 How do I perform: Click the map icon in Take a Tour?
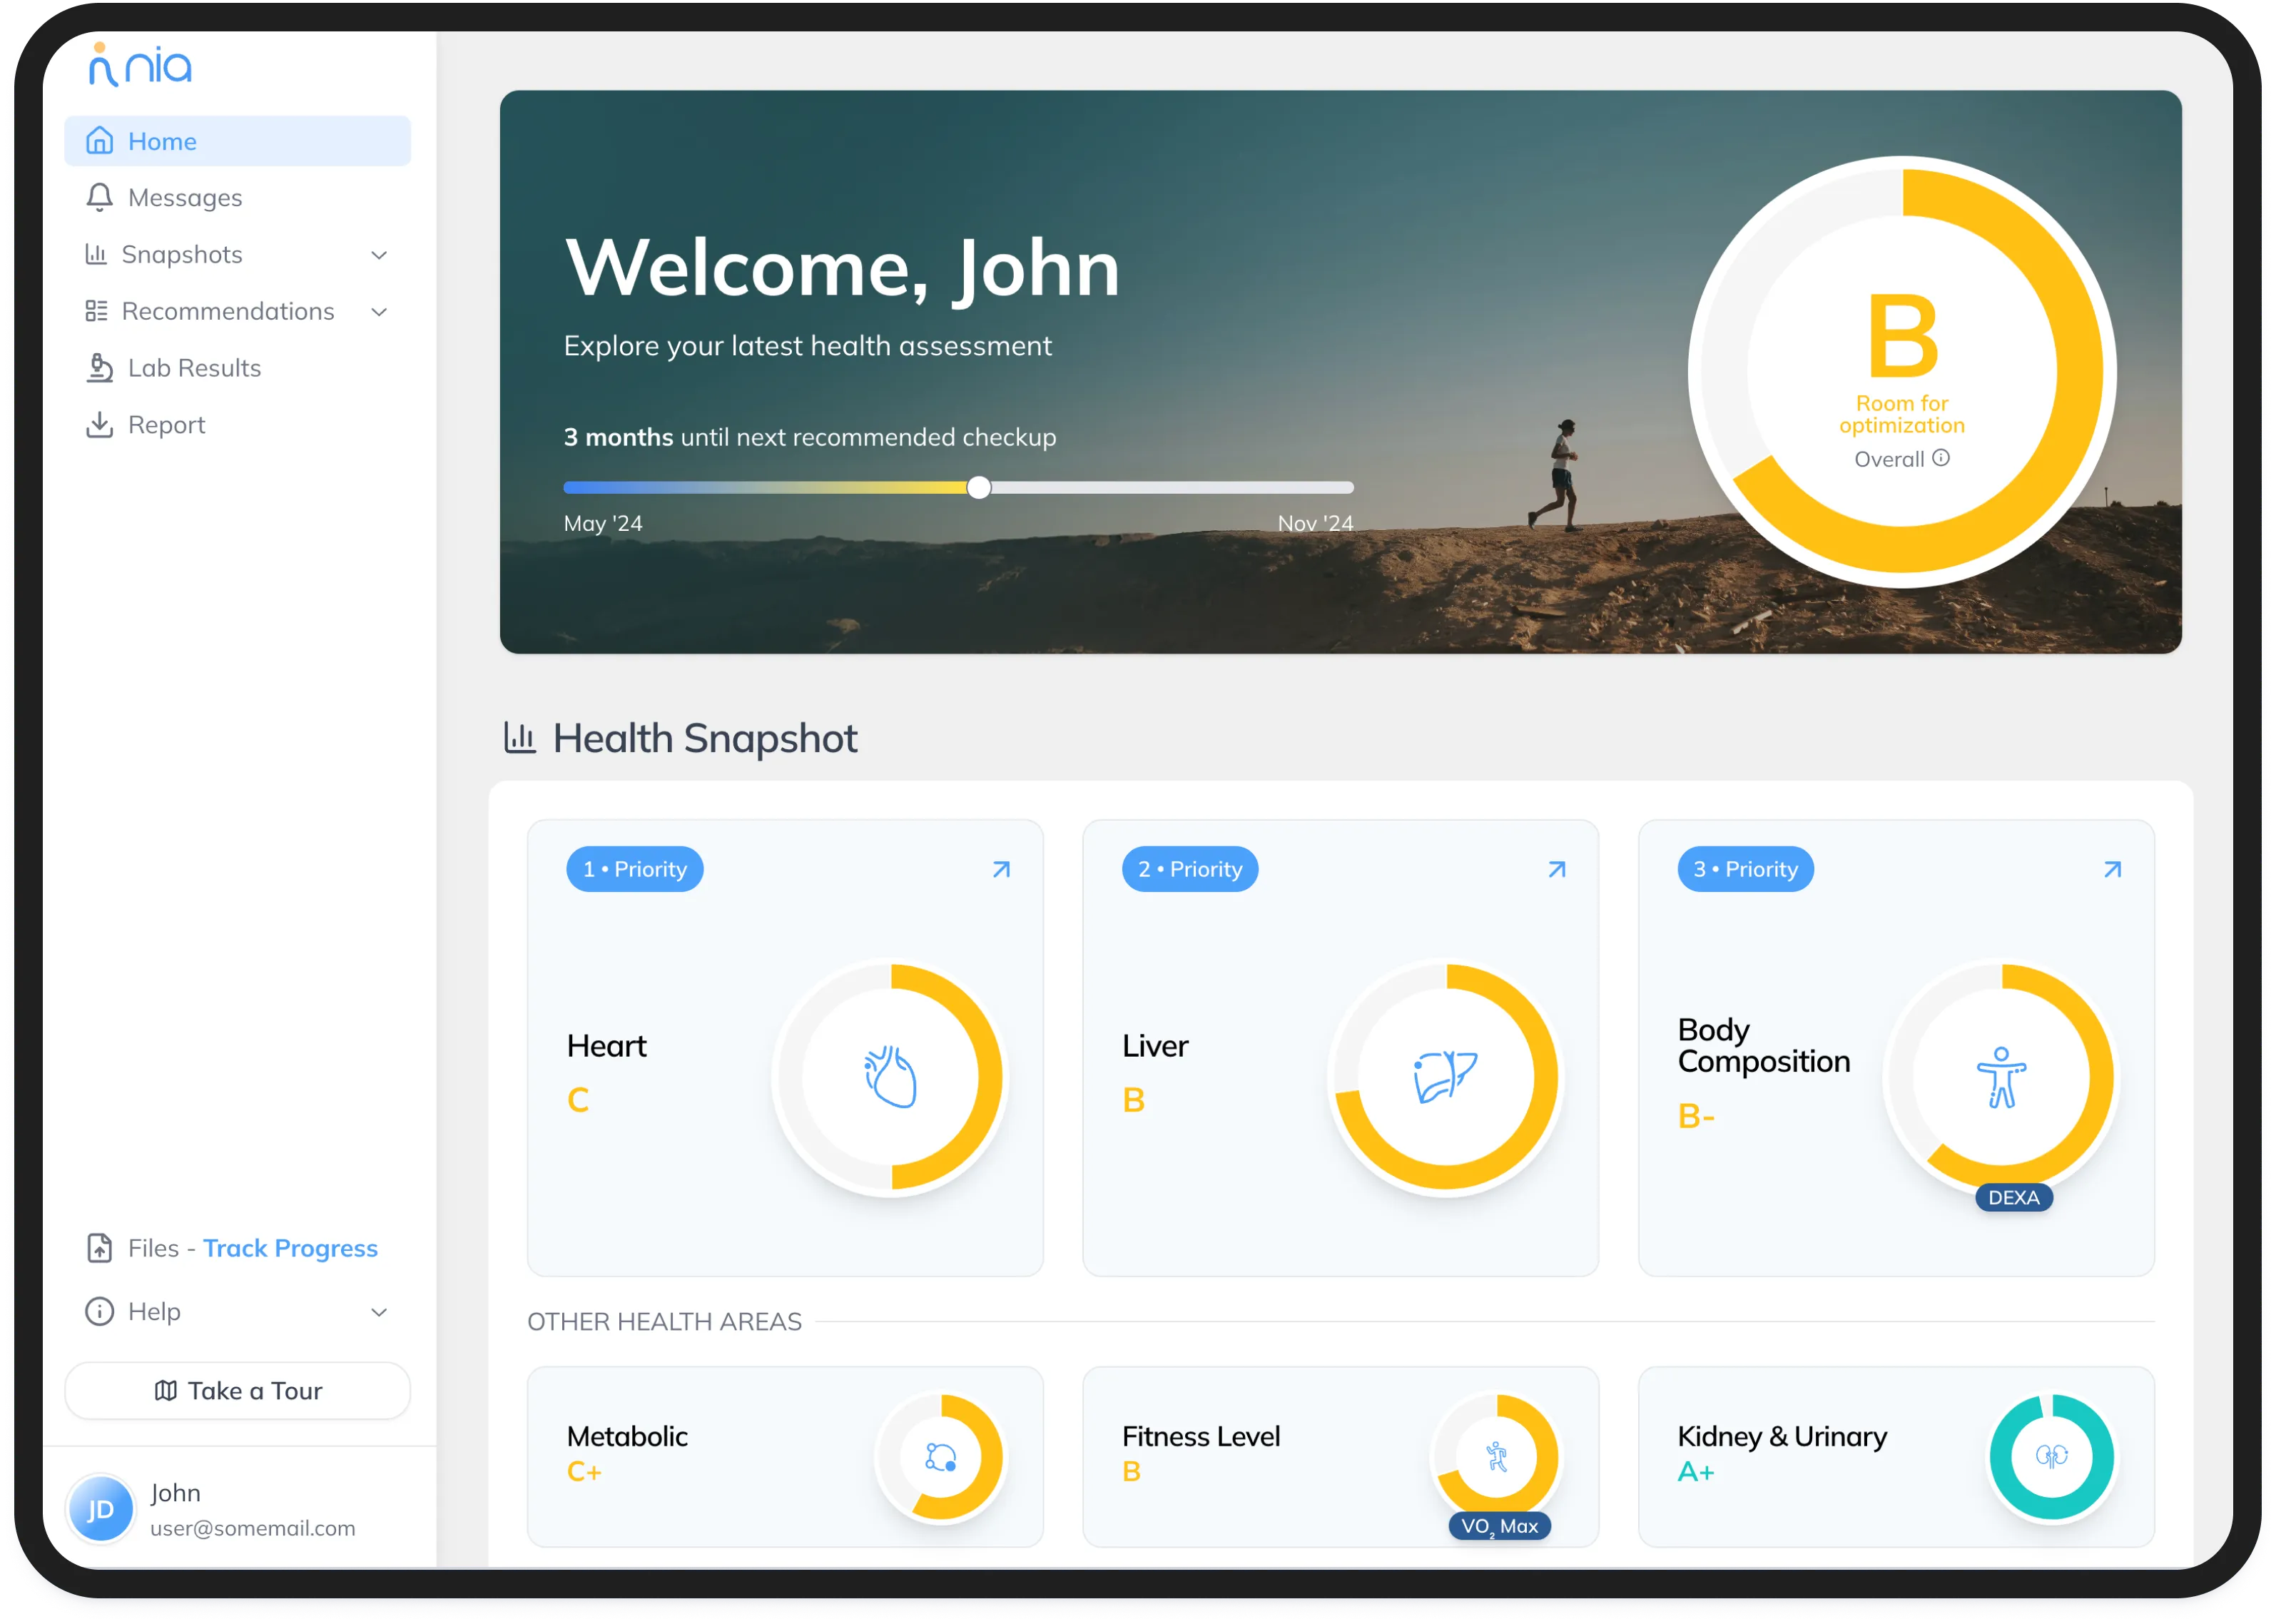click(x=166, y=1391)
